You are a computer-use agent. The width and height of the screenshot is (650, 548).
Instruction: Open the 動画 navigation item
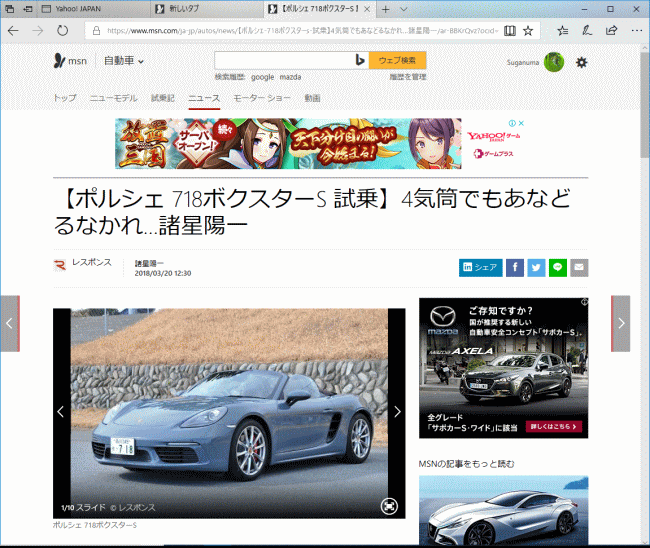pyautogui.click(x=312, y=98)
